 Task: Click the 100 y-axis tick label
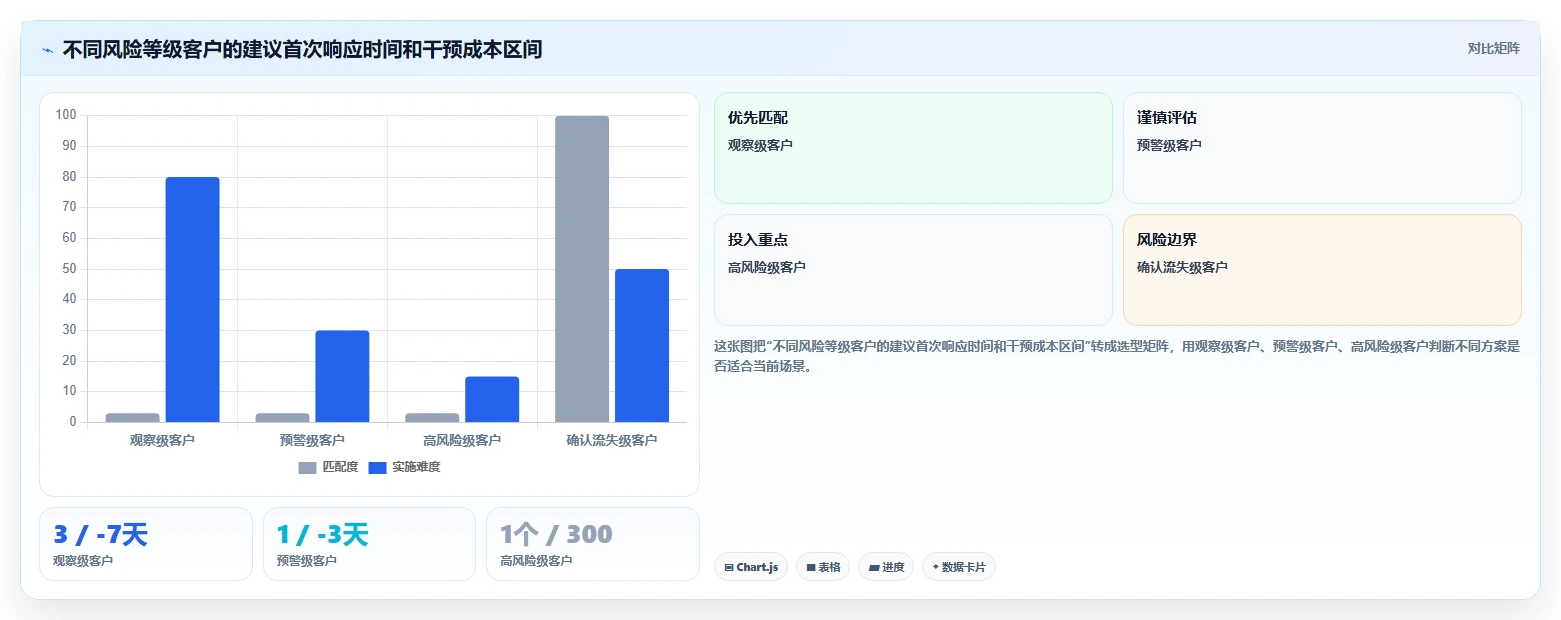click(66, 115)
